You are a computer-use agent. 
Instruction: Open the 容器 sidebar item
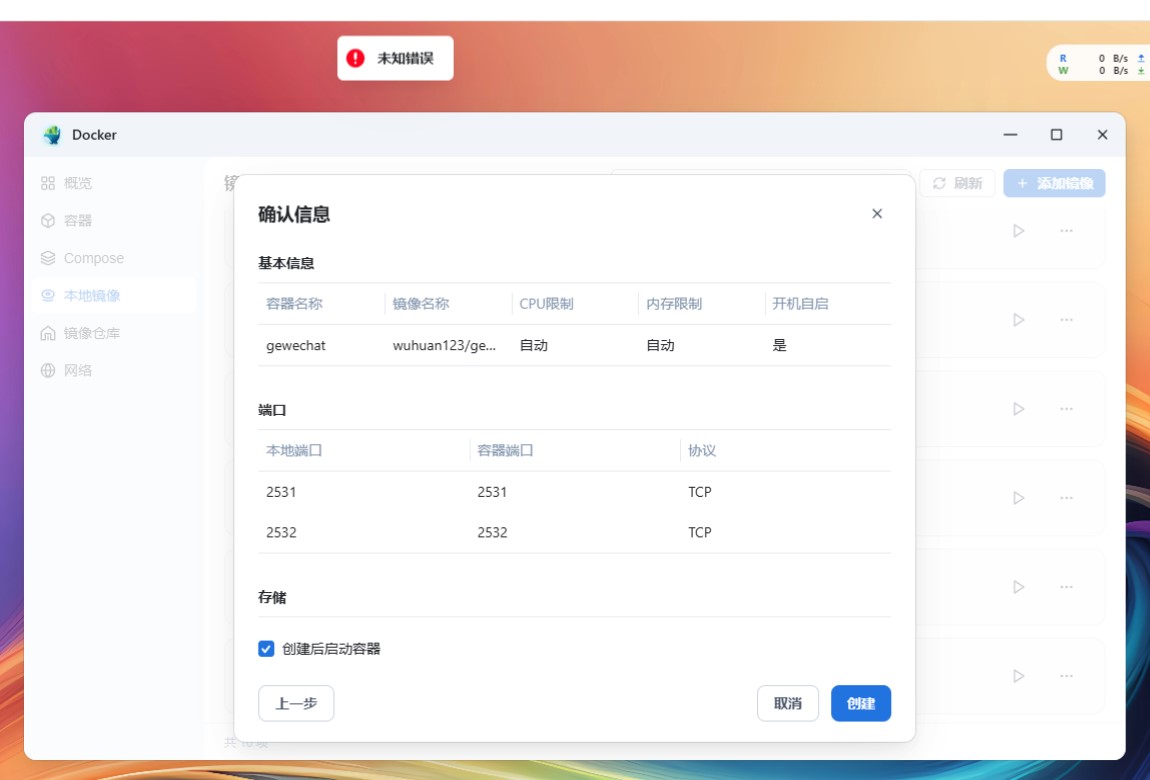[113, 221]
